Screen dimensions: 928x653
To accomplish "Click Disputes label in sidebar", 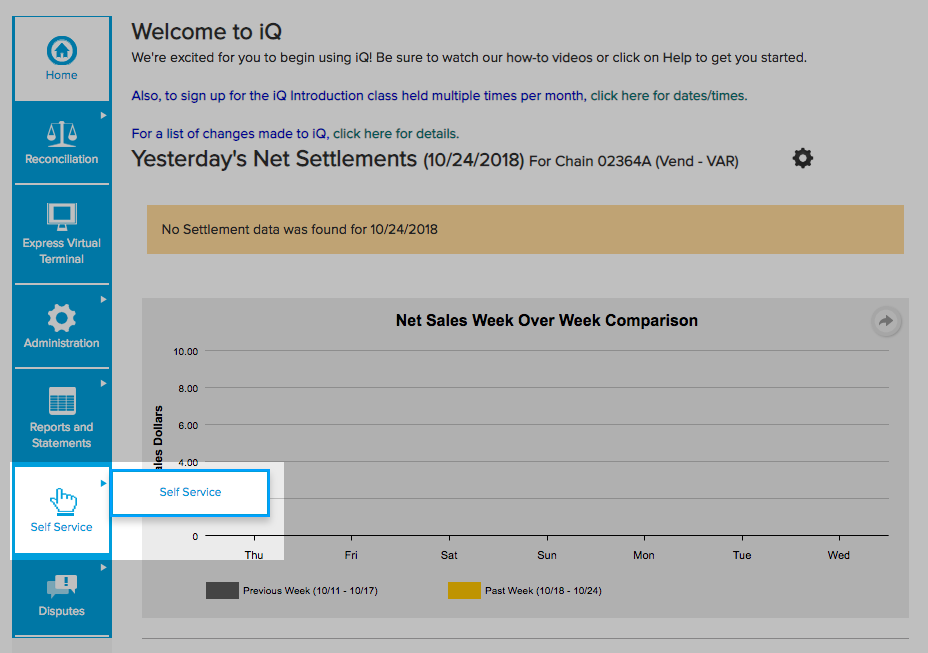I will click(x=62, y=611).
